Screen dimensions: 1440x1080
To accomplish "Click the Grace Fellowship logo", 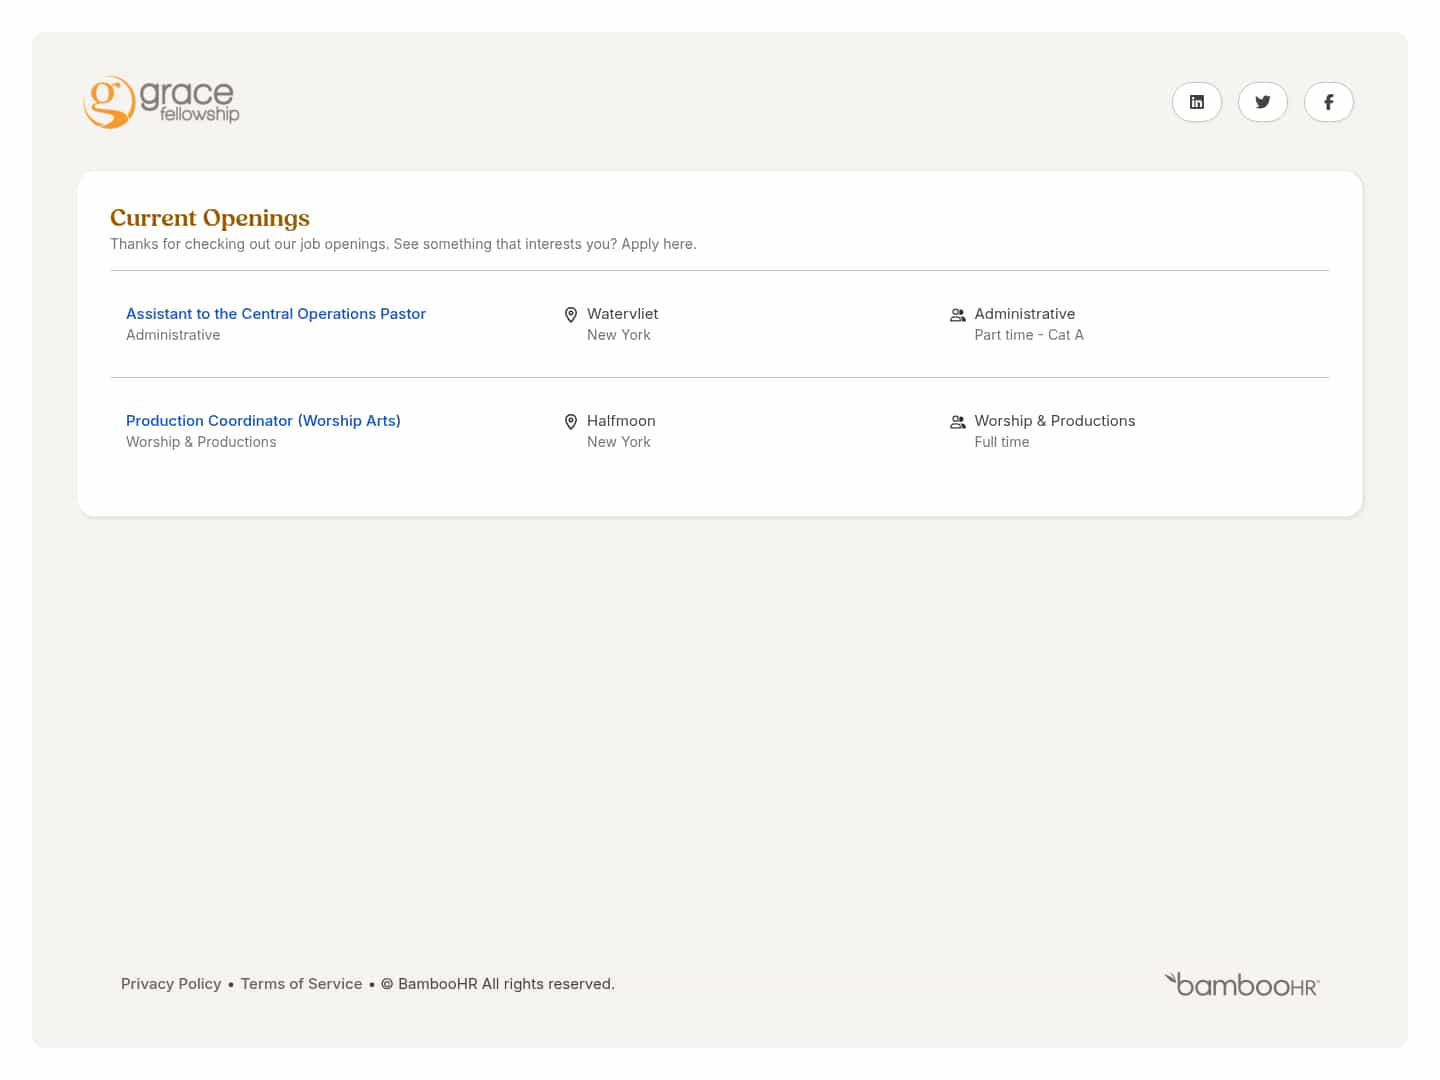I will point(161,102).
